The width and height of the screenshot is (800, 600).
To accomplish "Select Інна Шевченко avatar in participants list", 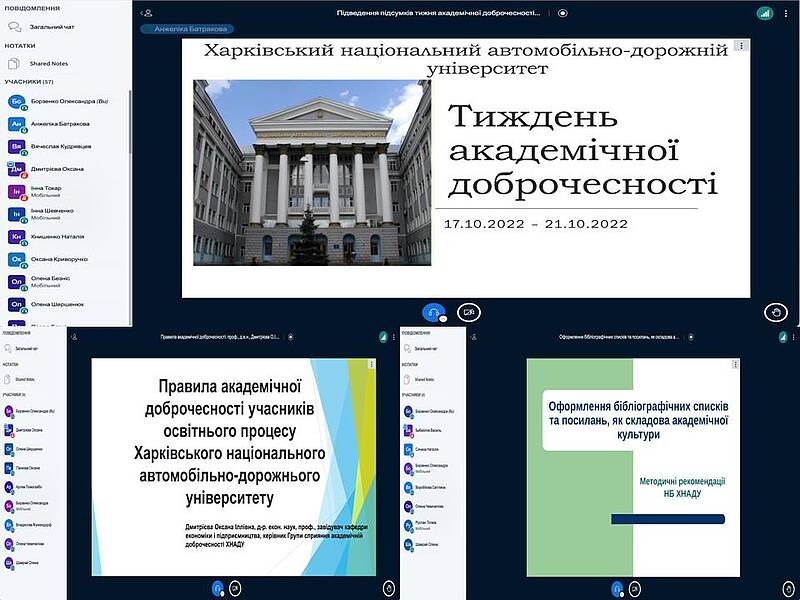I will 16,214.
